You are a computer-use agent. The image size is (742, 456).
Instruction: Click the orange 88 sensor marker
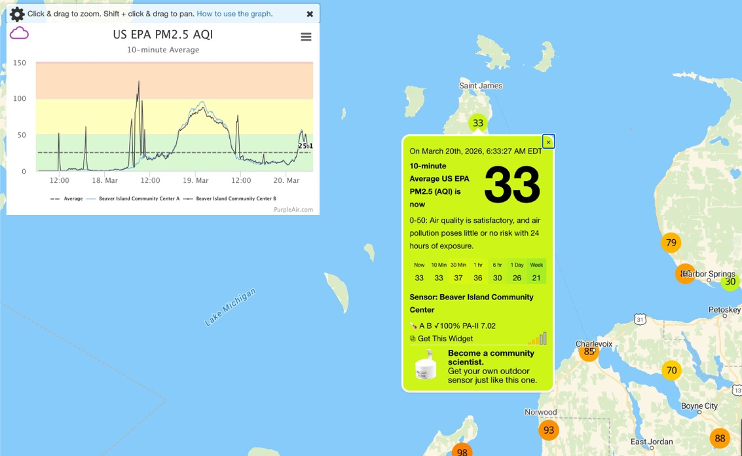point(720,438)
